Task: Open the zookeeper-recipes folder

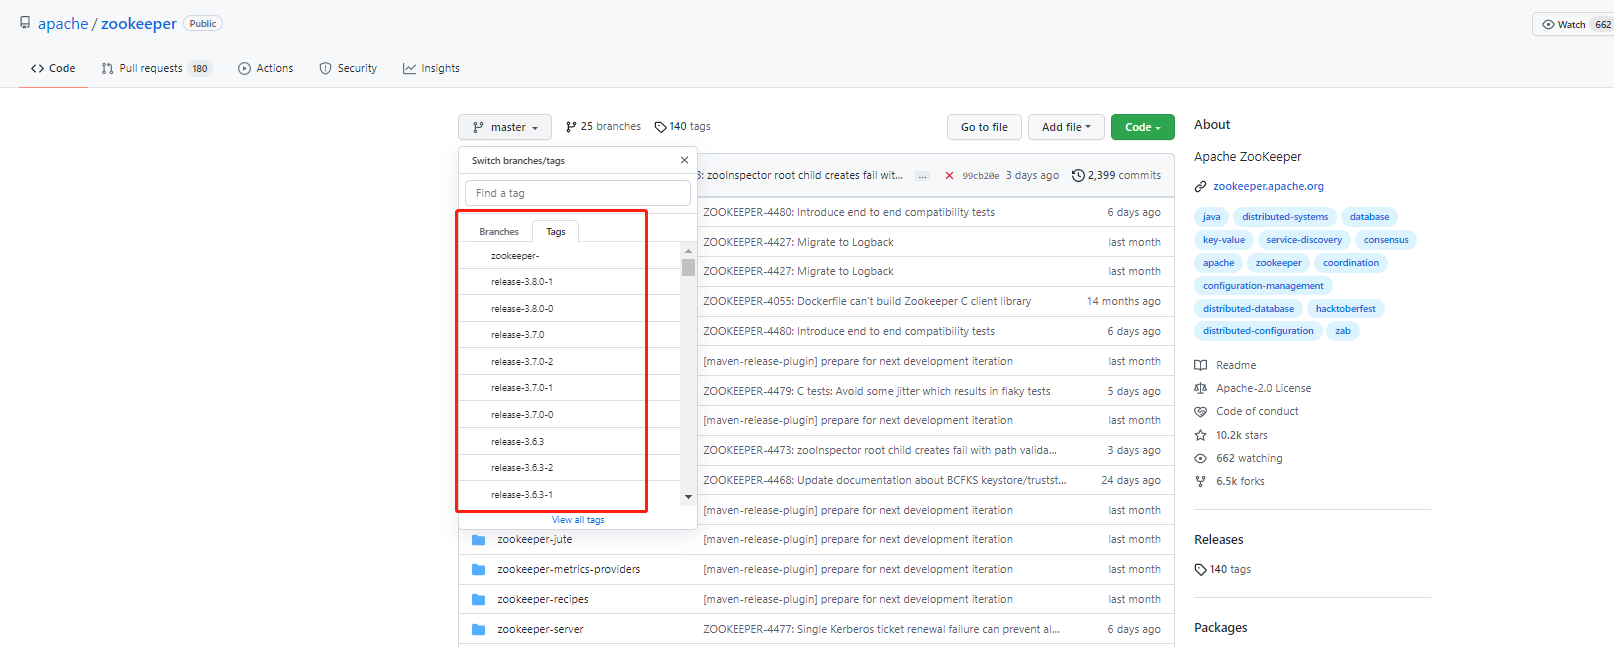Action: 543,599
